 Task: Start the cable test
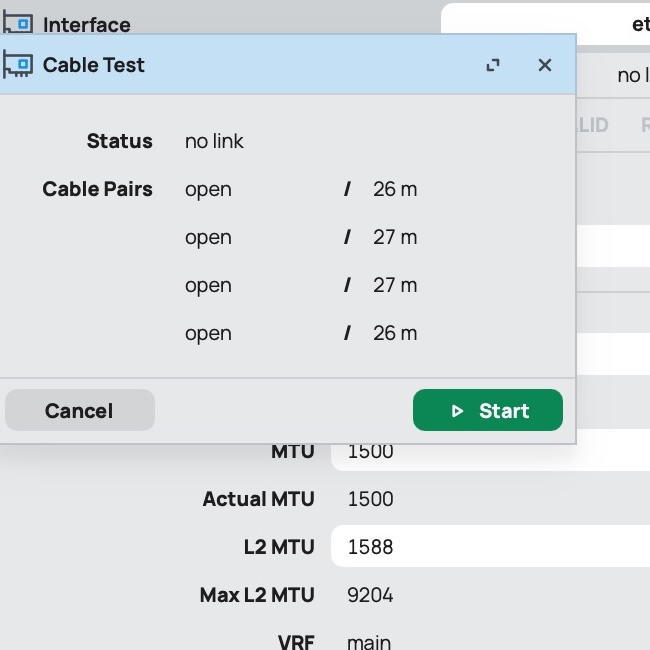tap(488, 411)
